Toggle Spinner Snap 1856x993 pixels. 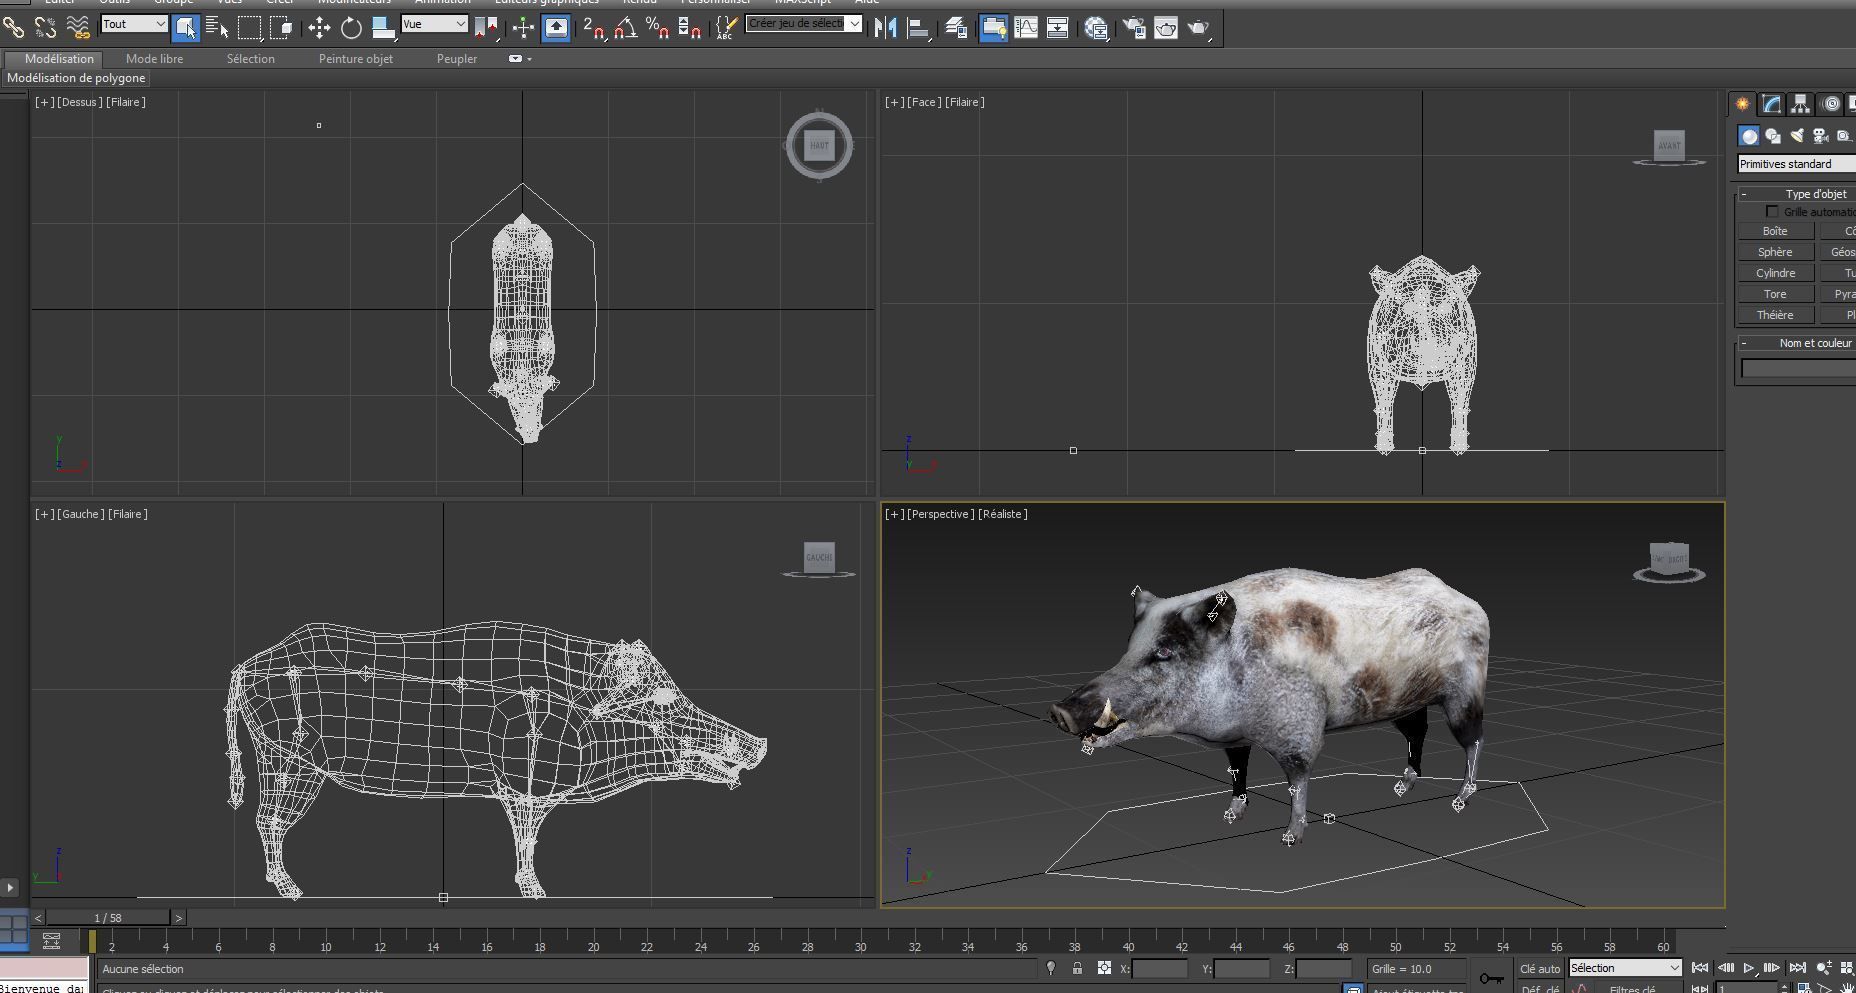[x=690, y=28]
